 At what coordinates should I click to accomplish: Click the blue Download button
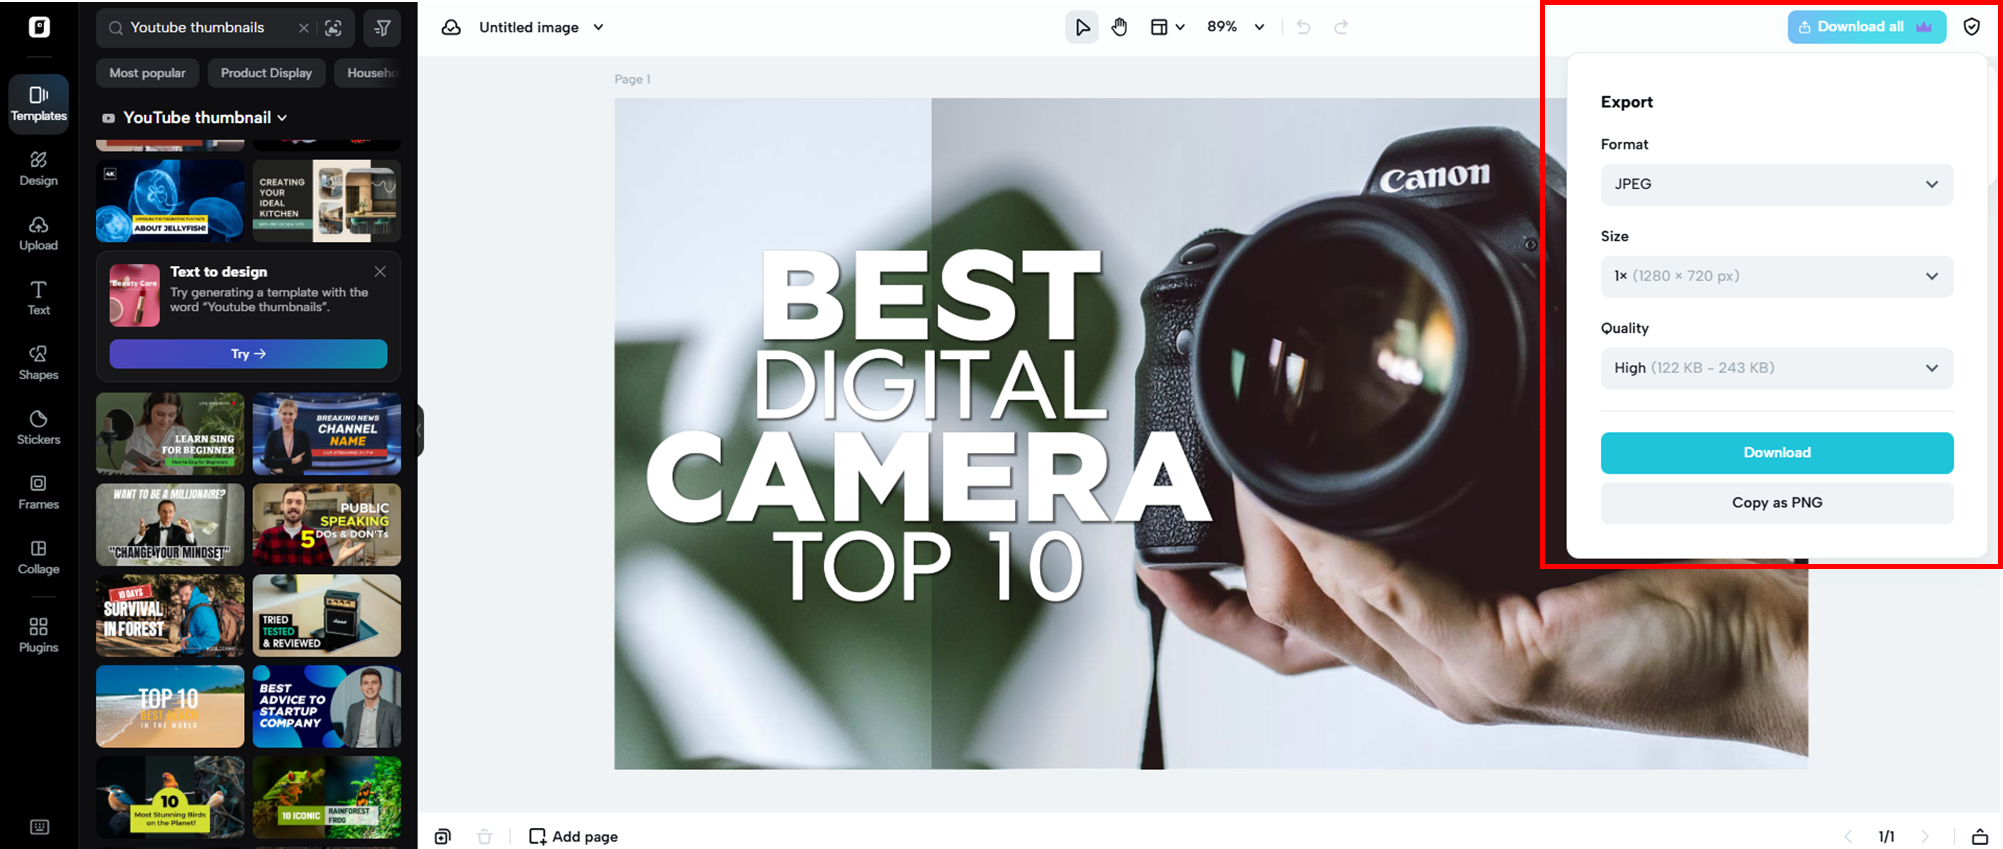tap(1776, 453)
